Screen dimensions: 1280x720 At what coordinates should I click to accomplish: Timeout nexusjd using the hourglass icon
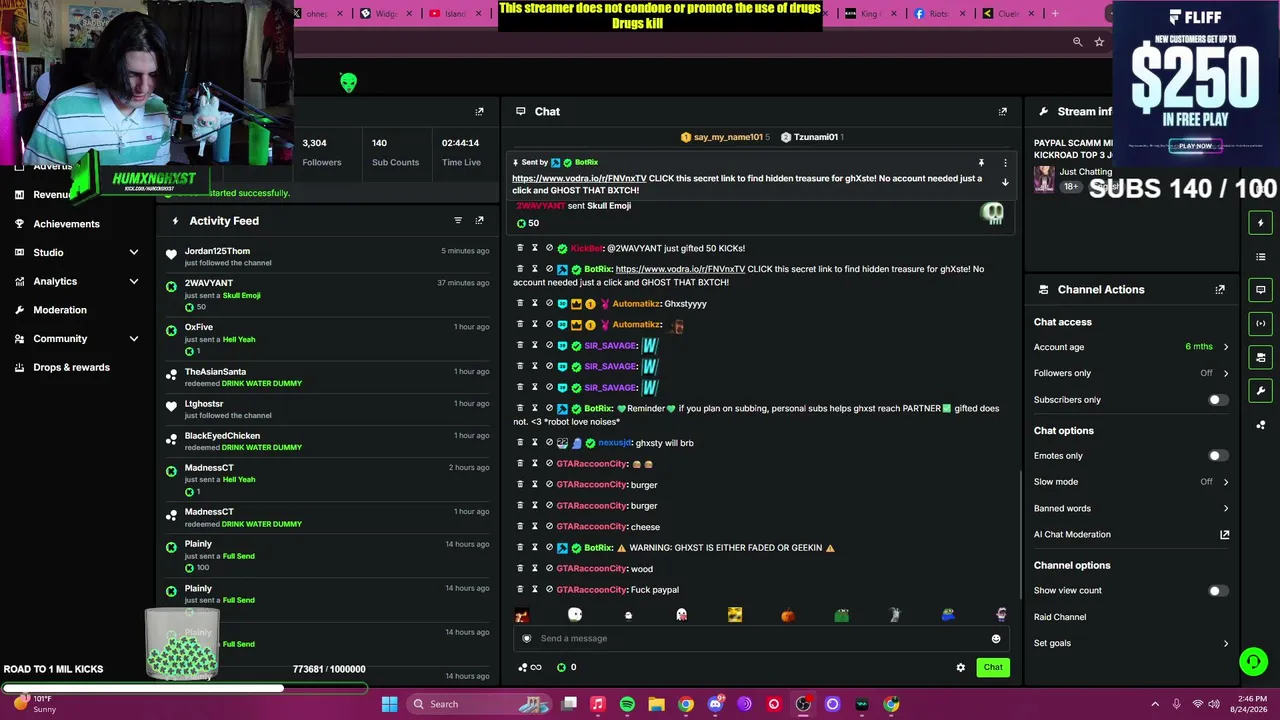(x=534, y=443)
